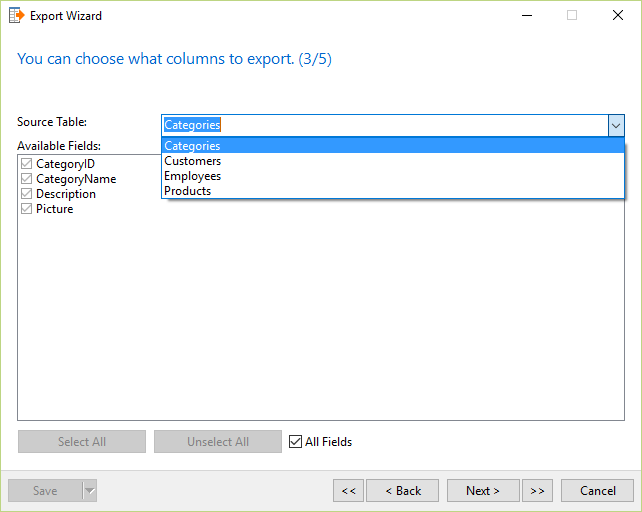Toggle the Picture field checkbox

click(27, 209)
